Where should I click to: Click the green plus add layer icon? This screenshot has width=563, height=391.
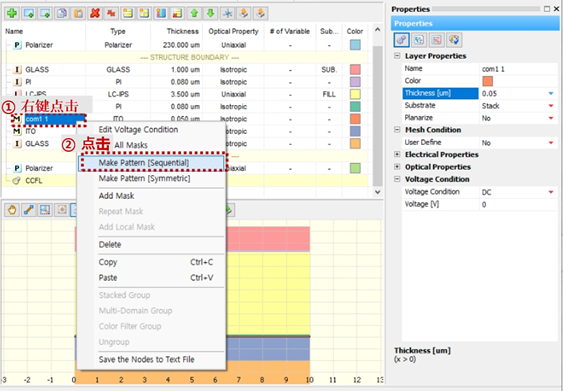point(12,13)
